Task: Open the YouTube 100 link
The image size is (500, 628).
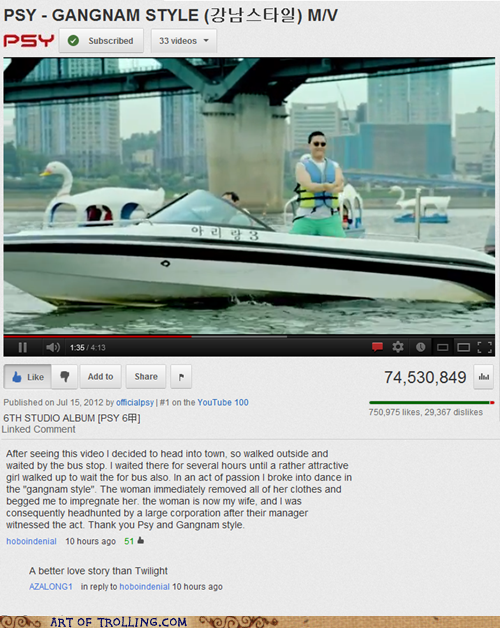Action: coord(223,403)
